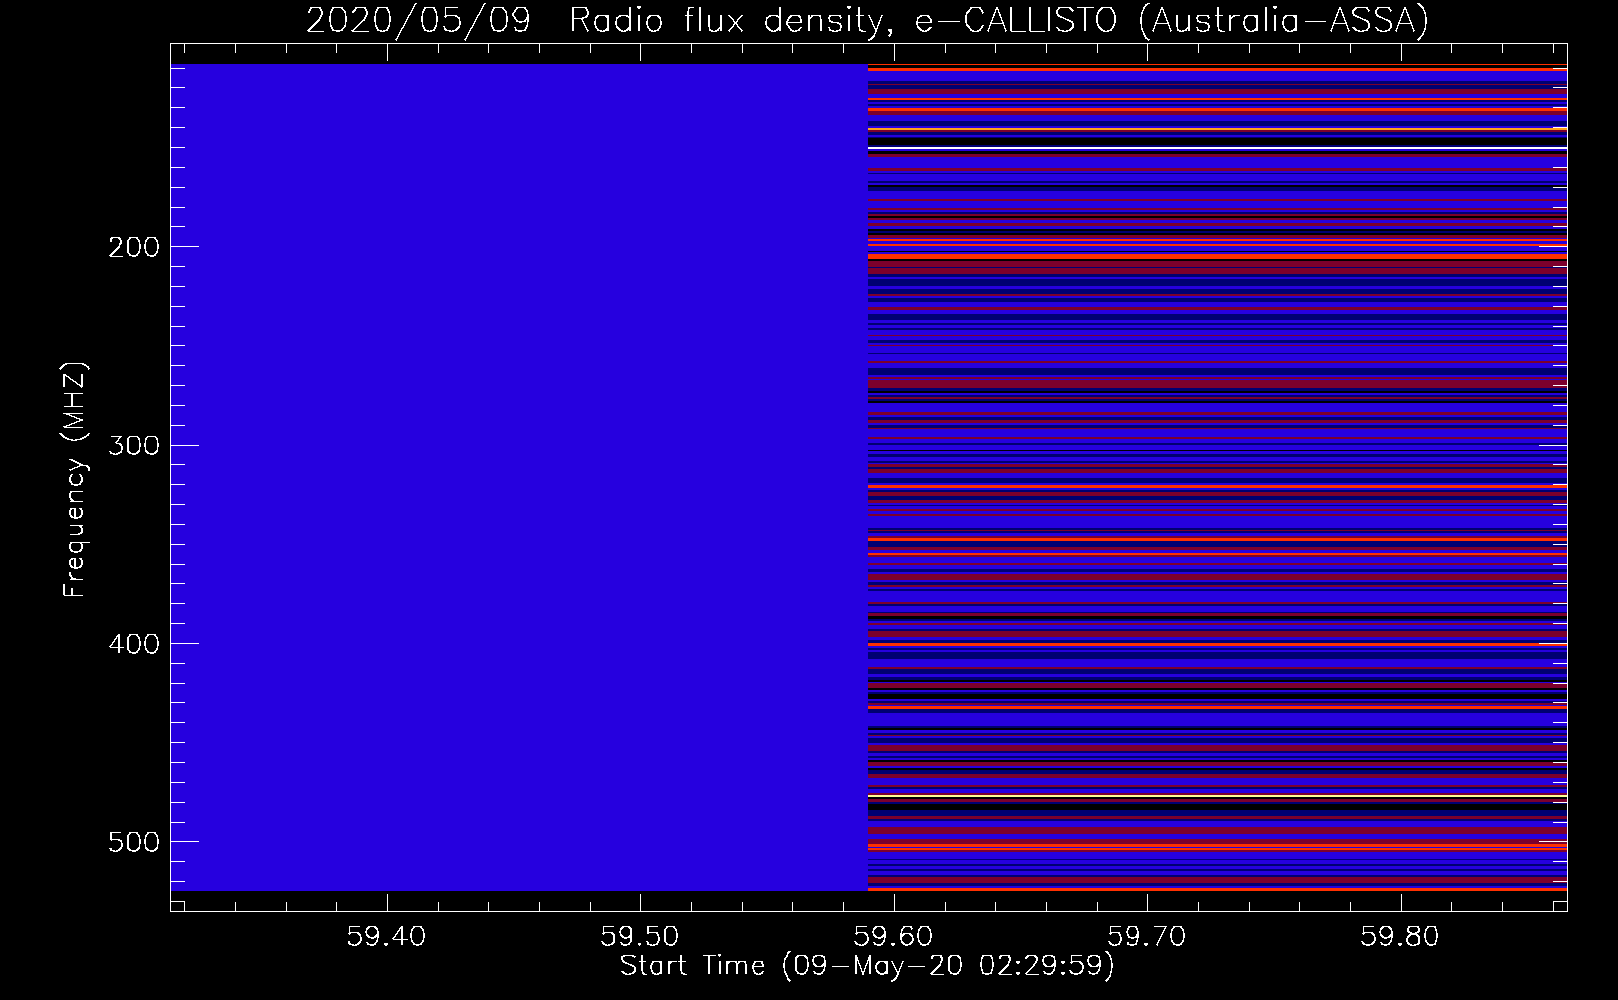Click the 'Frequency (MHZ)' axis label
The height and width of the screenshot is (1000, 1618).
coord(75,479)
